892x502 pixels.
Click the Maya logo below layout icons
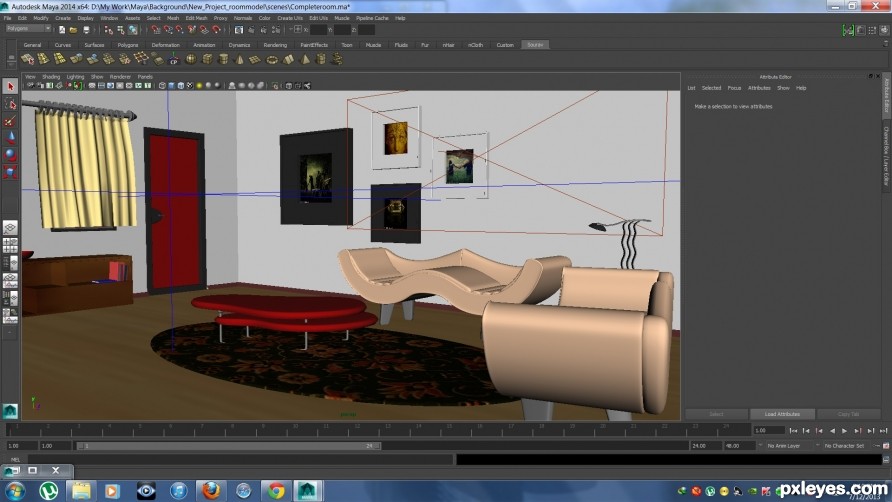10,411
